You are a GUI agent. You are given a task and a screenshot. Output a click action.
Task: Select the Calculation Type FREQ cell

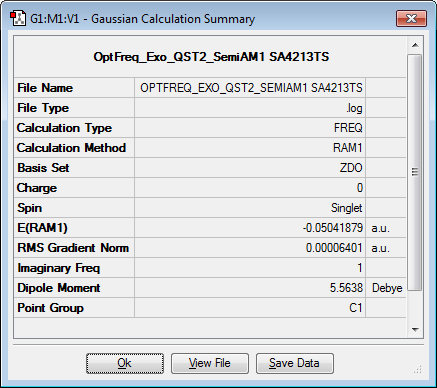250,128
